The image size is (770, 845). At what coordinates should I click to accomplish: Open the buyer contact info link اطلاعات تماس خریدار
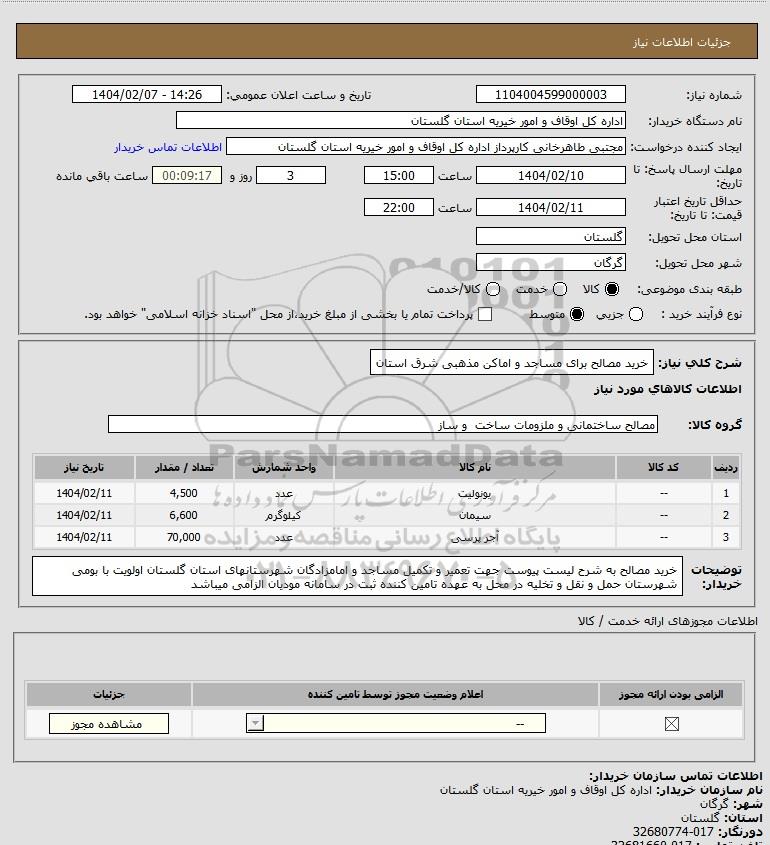168,147
